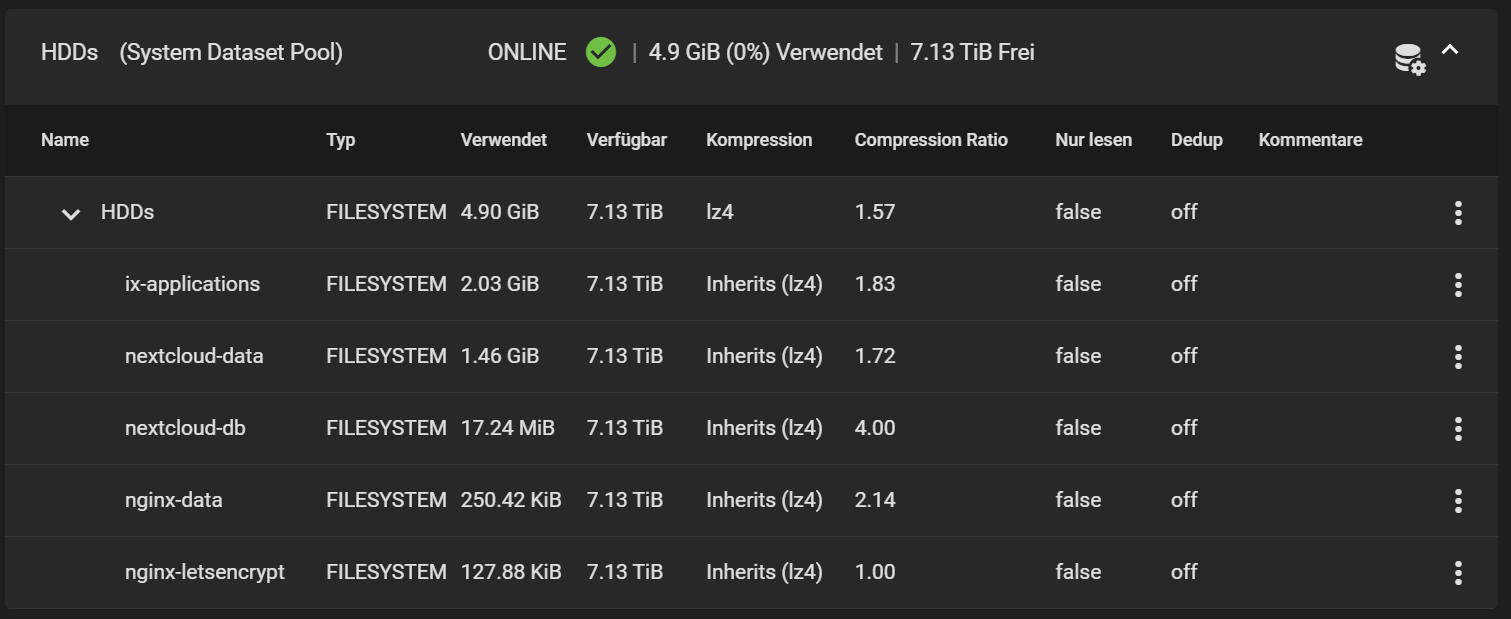Click the Kompression column header
The height and width of the screenshot is (619, 1511).
click(758, 140)
